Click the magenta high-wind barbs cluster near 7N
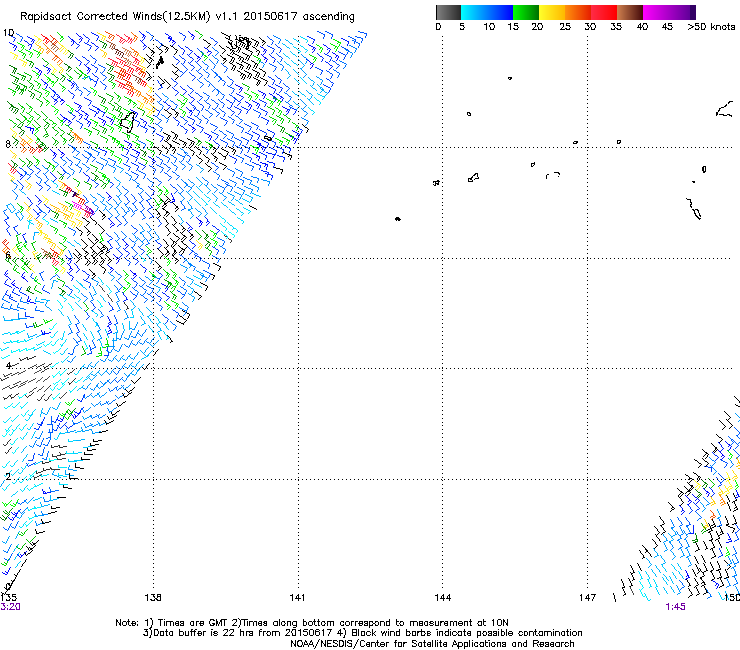740x650 pixels. click(82, 207)
